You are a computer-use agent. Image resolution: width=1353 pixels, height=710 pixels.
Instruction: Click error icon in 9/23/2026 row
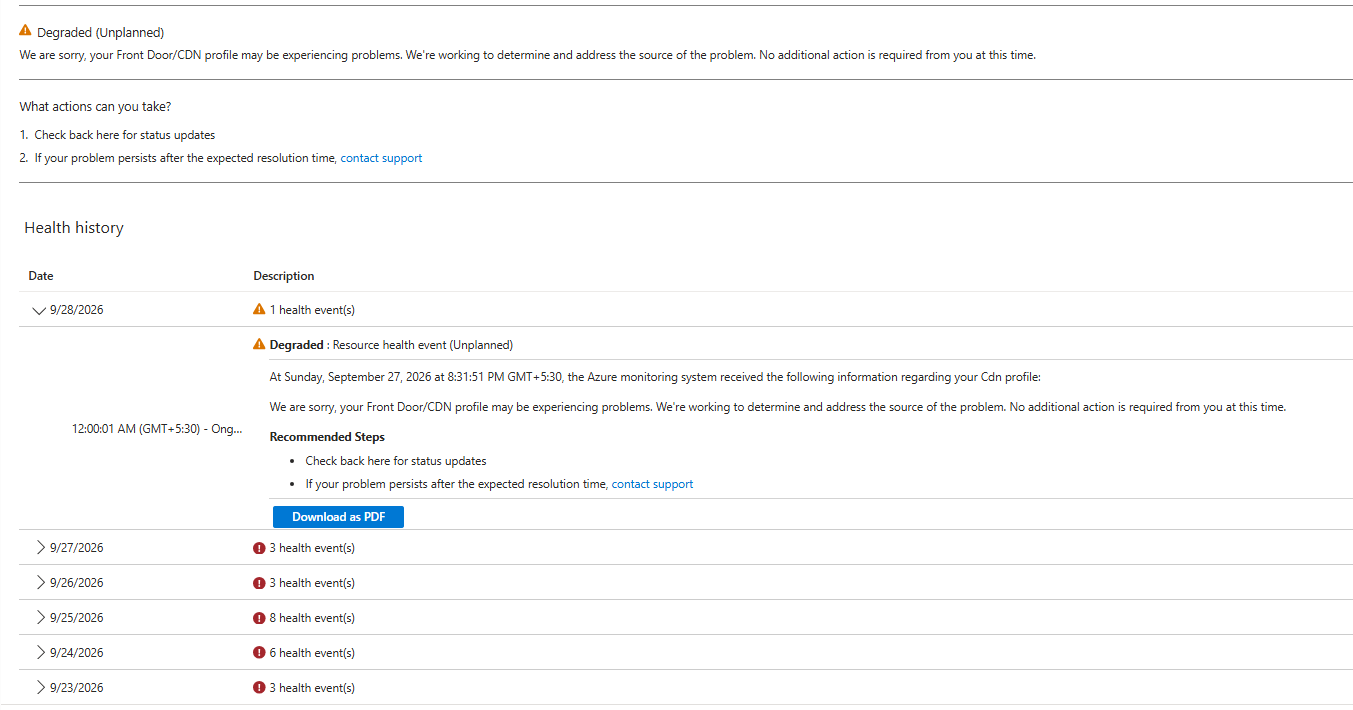(259, 687)
